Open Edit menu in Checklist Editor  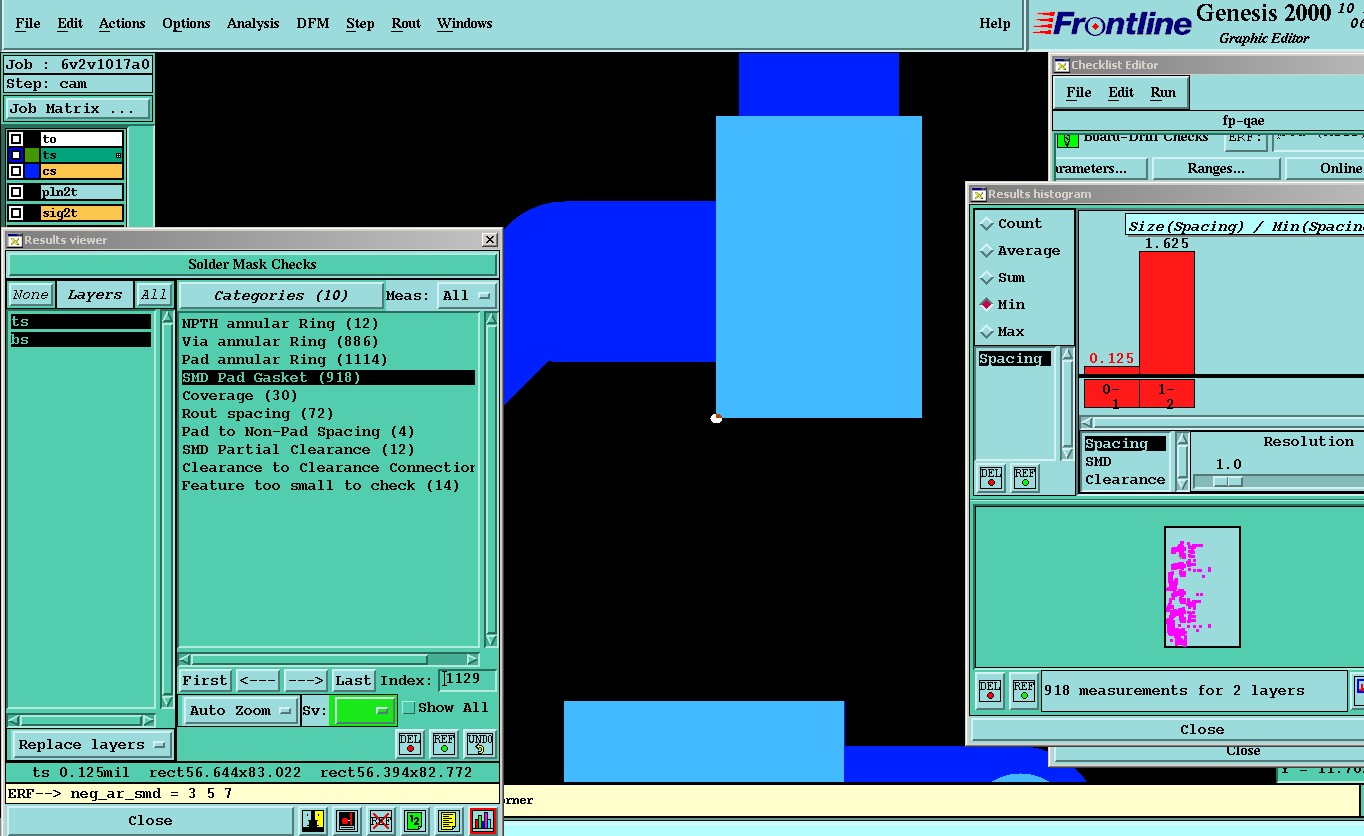coord(1121,92)
